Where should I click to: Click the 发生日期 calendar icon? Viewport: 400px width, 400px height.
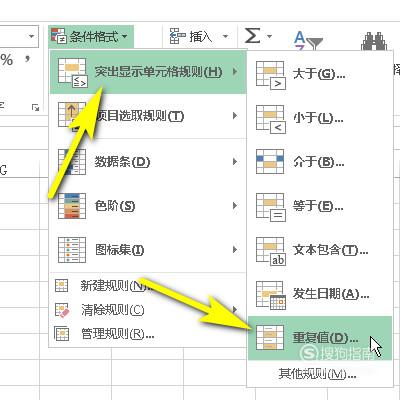tap(271, 295)
